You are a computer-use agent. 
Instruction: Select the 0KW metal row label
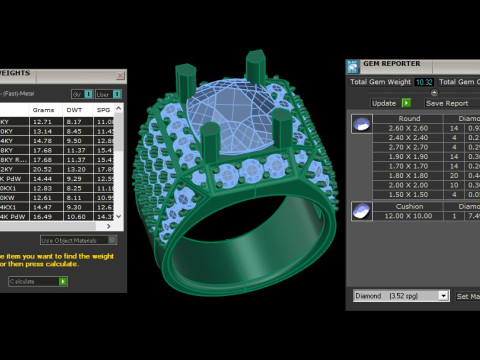coord(14,198)
